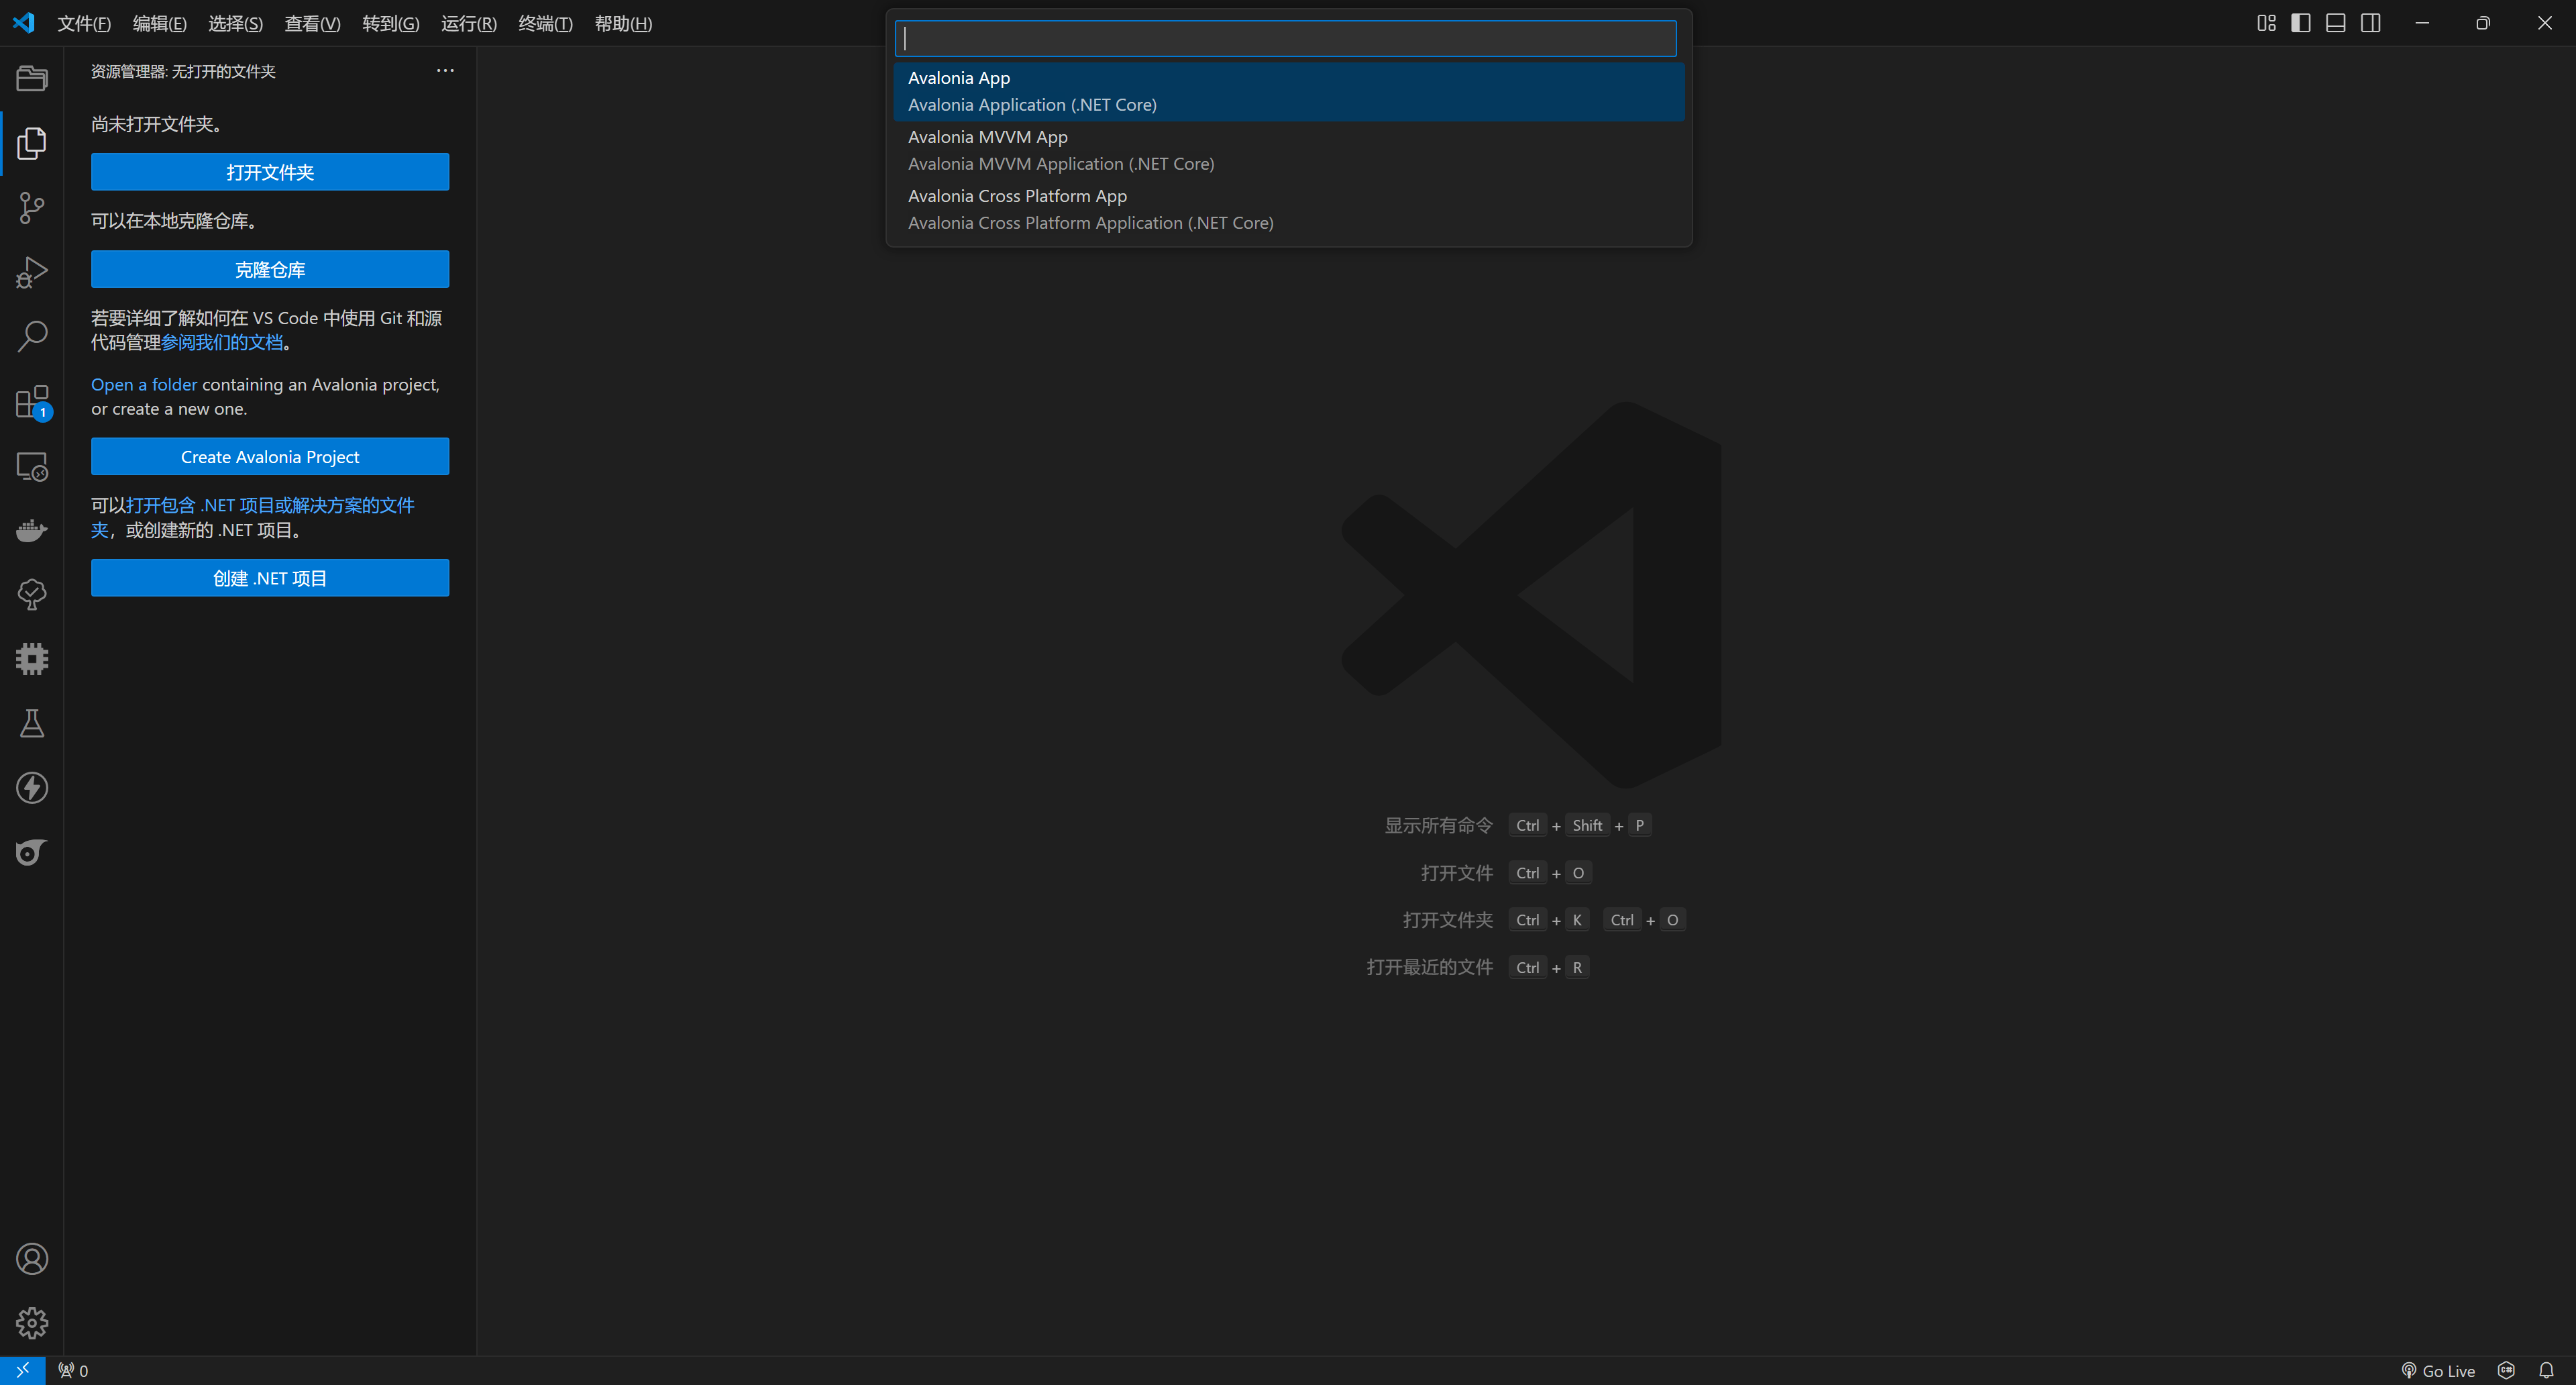This screenshot has height=1385, width=2576.
Task: Open Customize Layout icon in title bar
Action: click(x=2266, y=23)
